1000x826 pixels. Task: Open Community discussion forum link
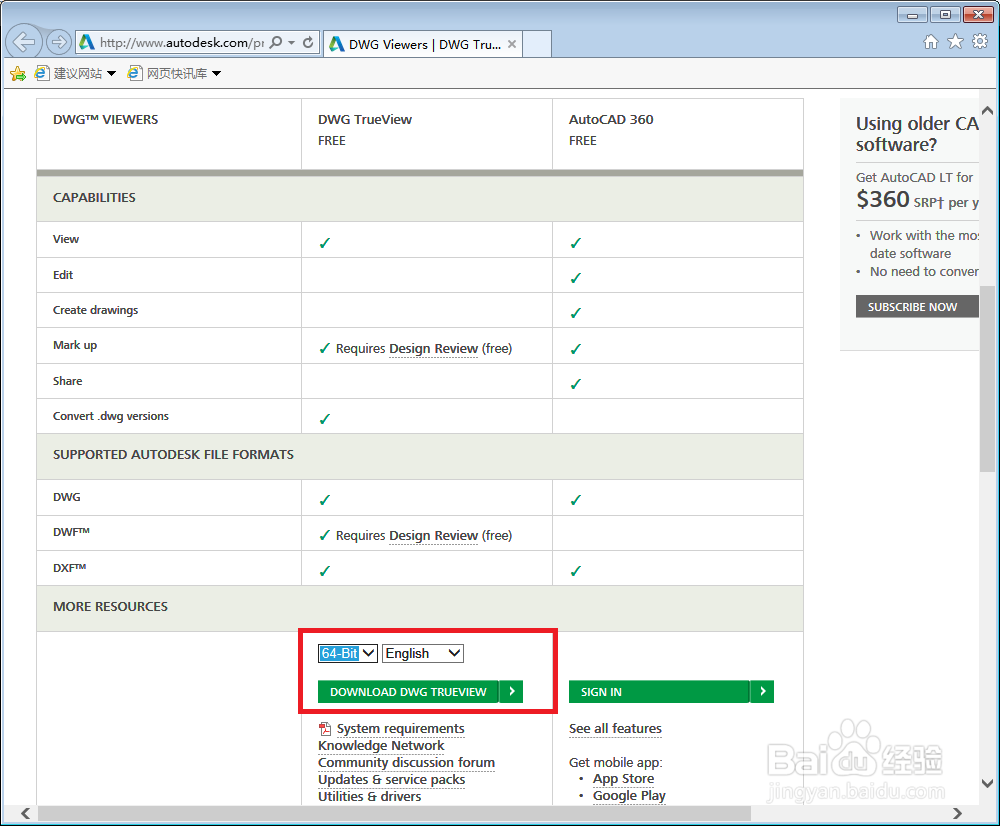coord(406,763)
